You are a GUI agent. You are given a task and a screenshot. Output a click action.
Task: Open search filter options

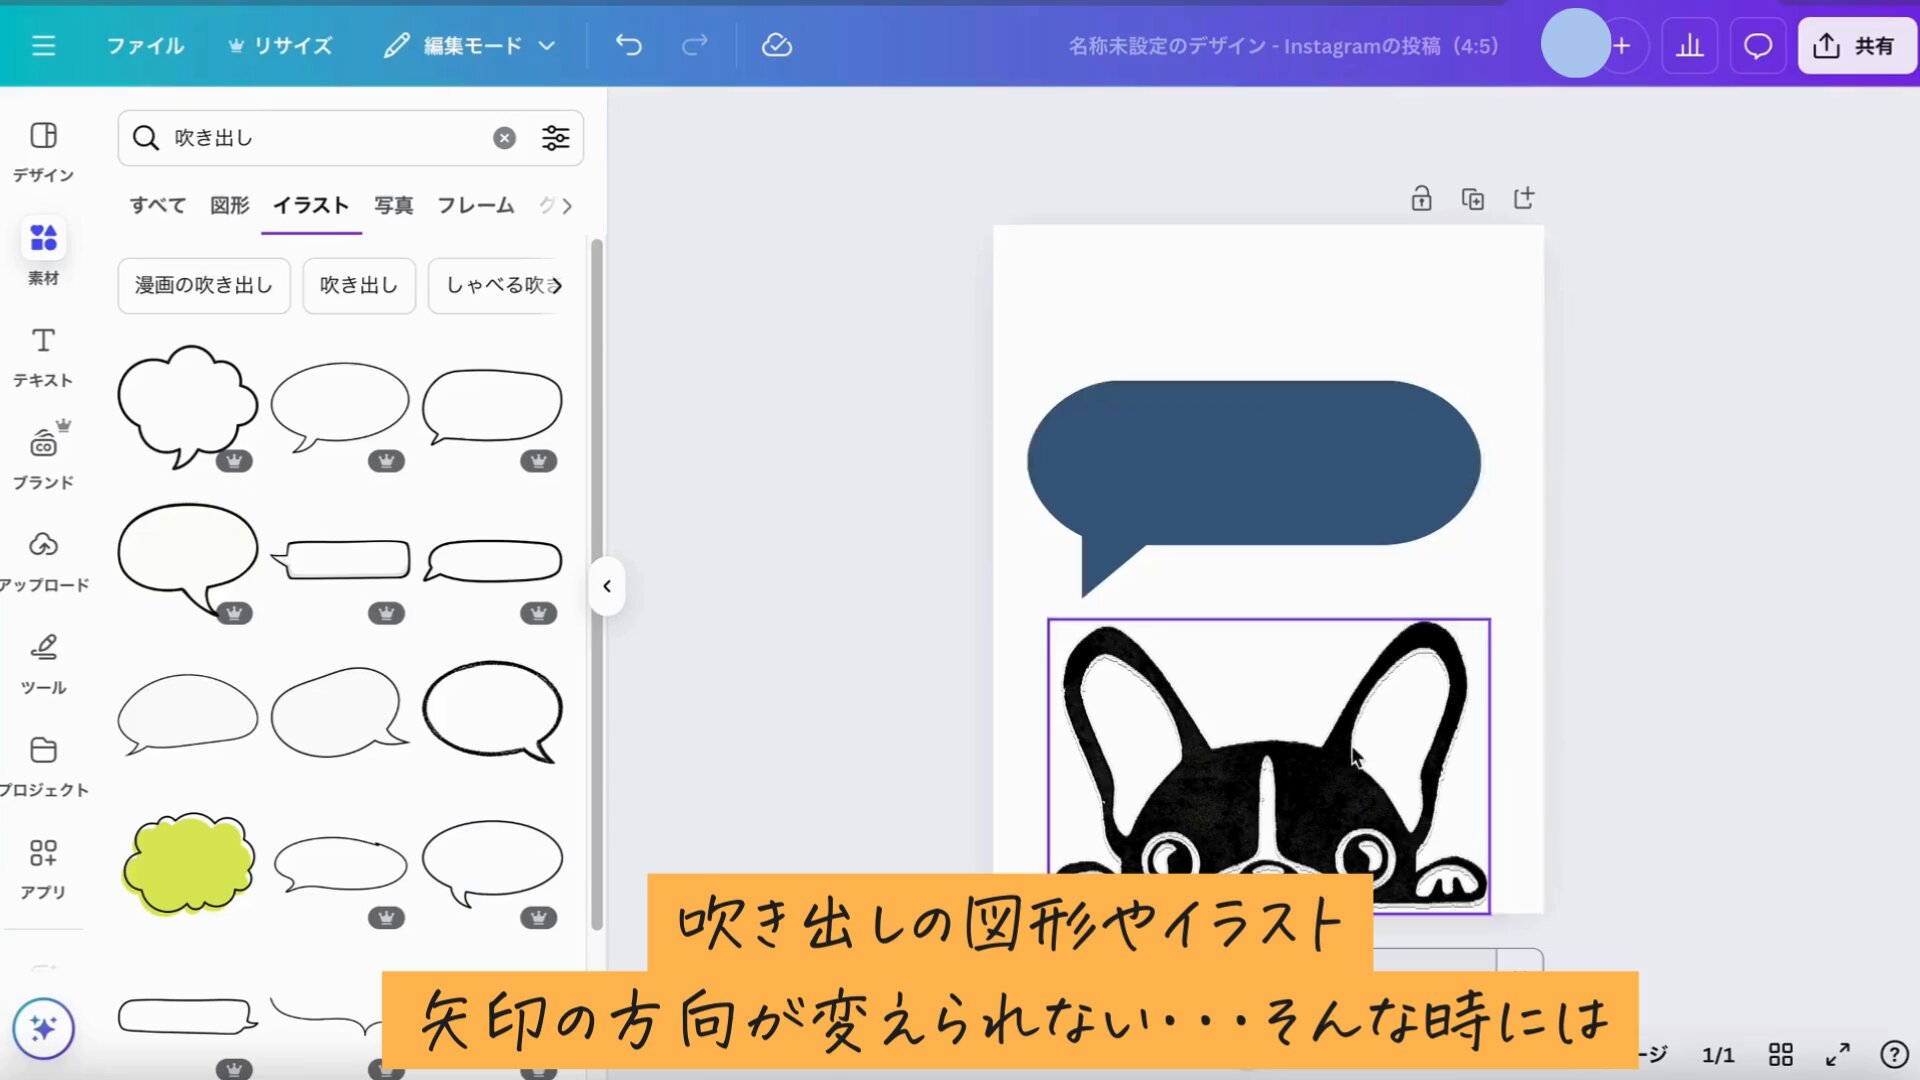click(x=555, y=138)
